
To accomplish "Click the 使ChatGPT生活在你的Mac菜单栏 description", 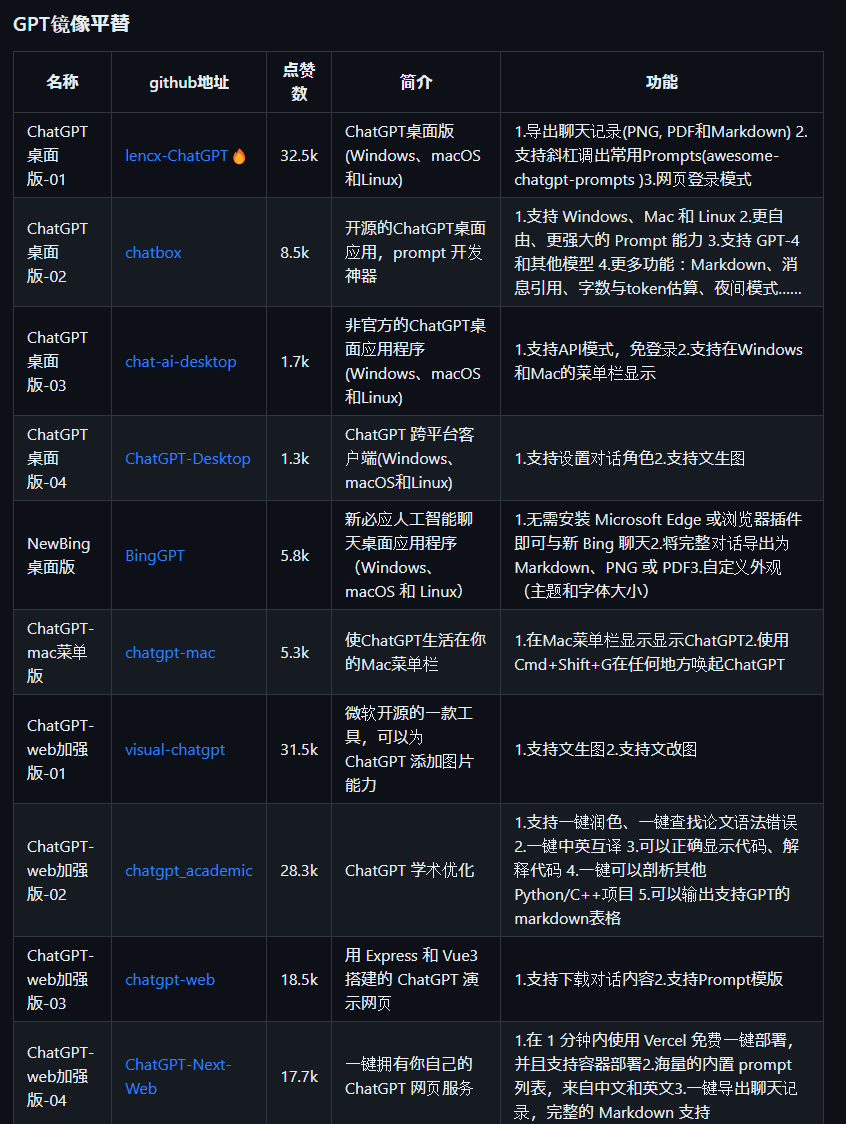I will pyautogui.click(x=415, y=652).
